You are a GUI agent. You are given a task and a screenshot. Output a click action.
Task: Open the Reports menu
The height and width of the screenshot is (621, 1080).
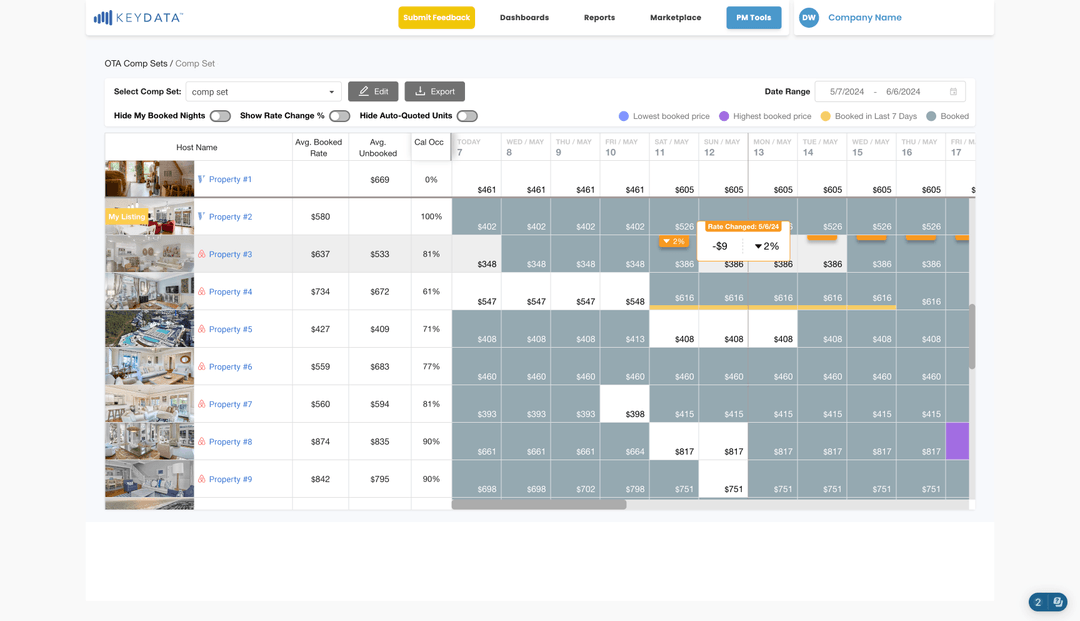[599, 17]
